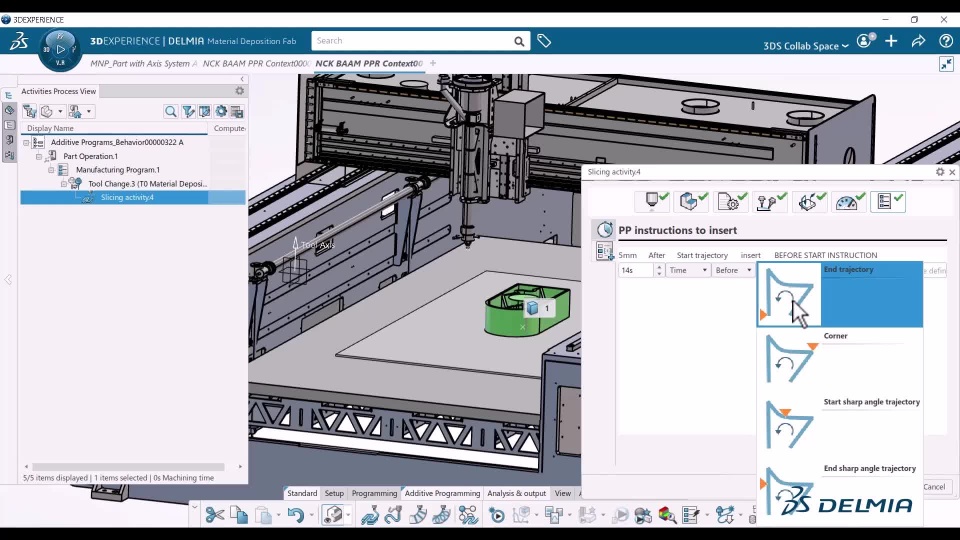The height and width of the screenshot is (540, 960).
Task: Switch to the View tab
Action: pos(562,493)
